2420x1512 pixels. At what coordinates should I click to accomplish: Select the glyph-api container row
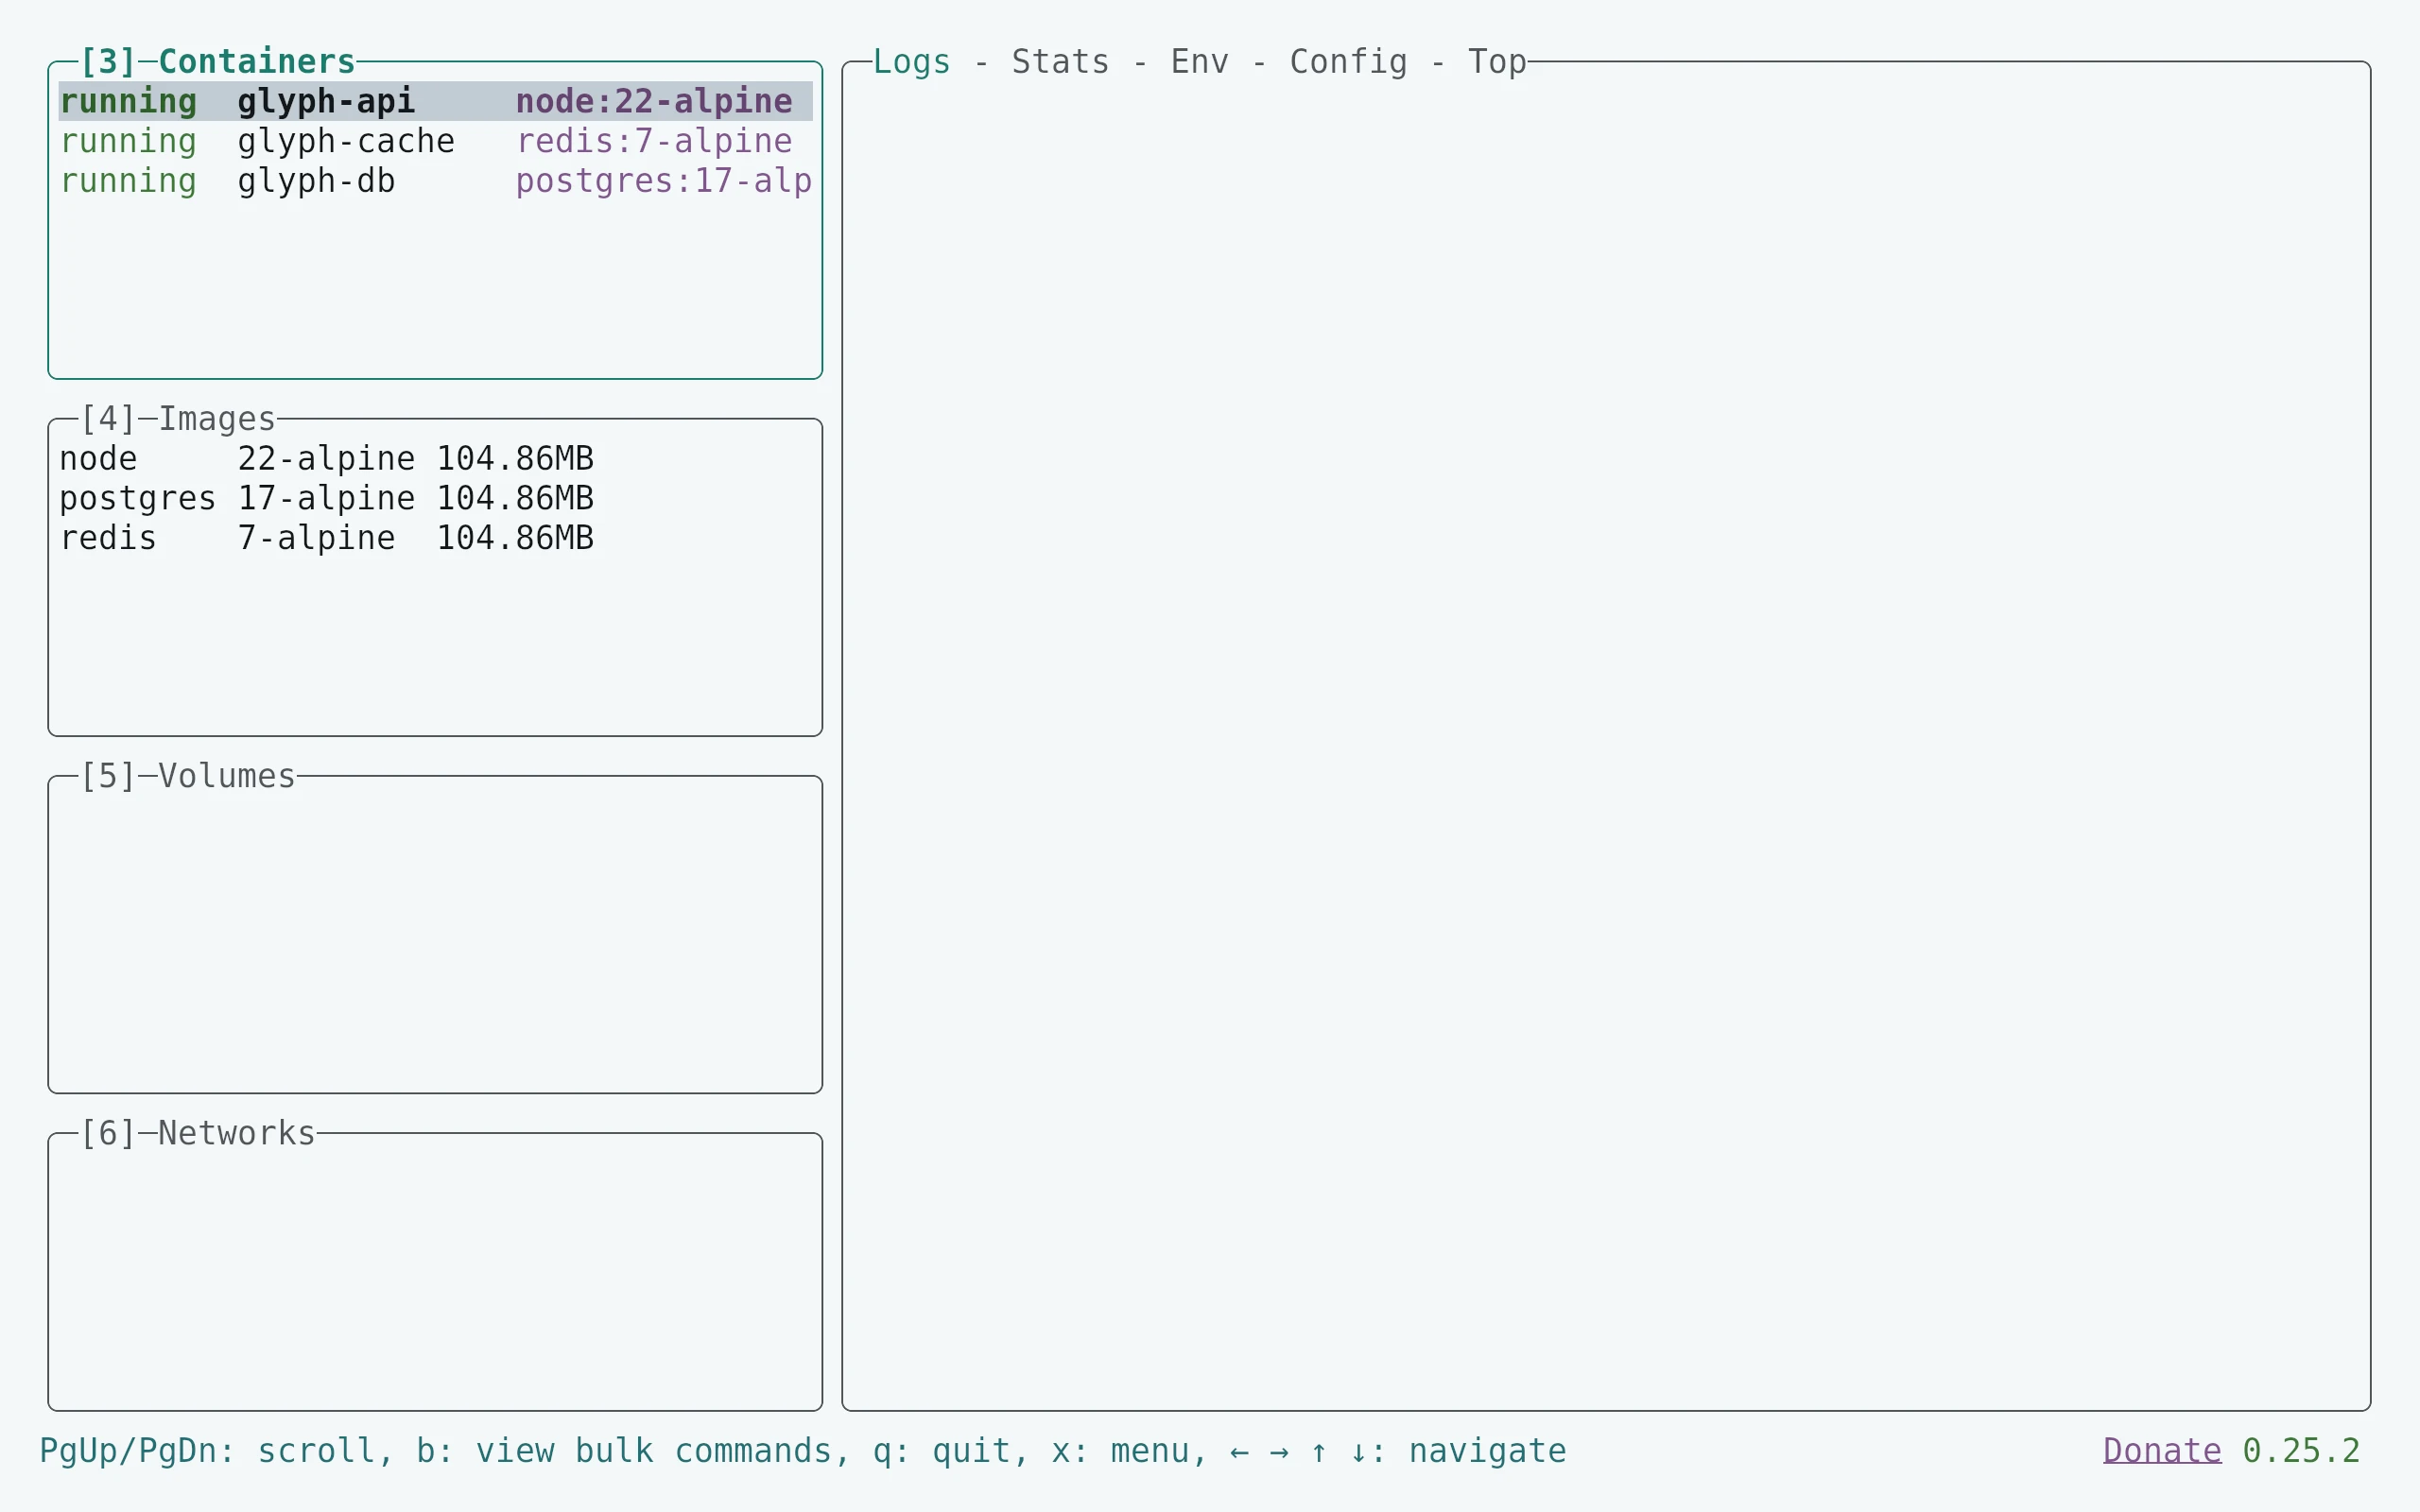pyautogui.click(x=435, y=101)
